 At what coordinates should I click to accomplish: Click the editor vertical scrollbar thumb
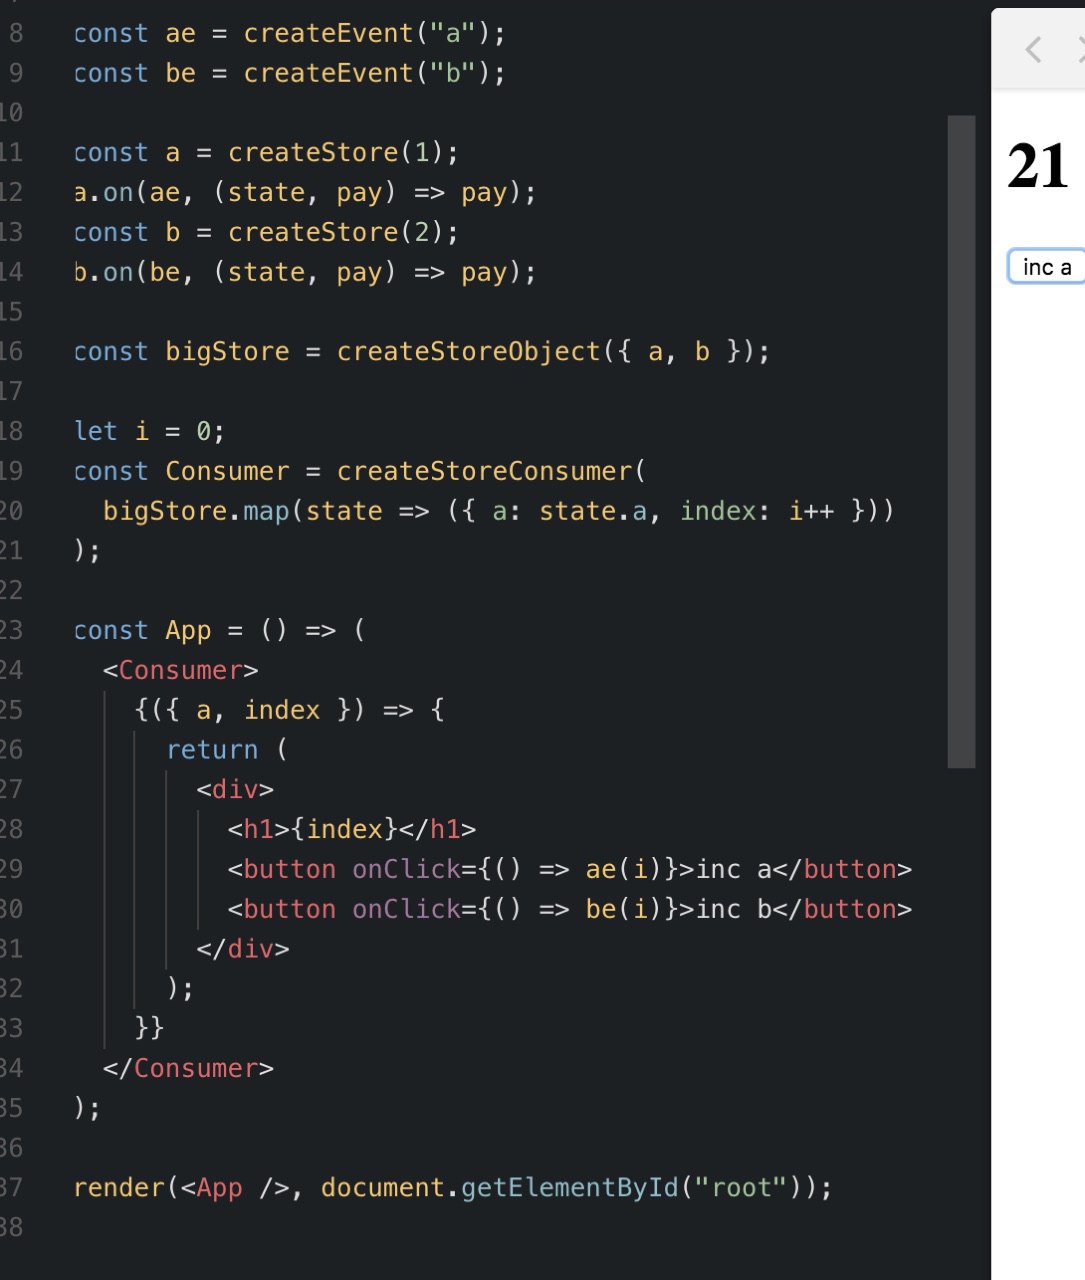[x=961, y=441]
